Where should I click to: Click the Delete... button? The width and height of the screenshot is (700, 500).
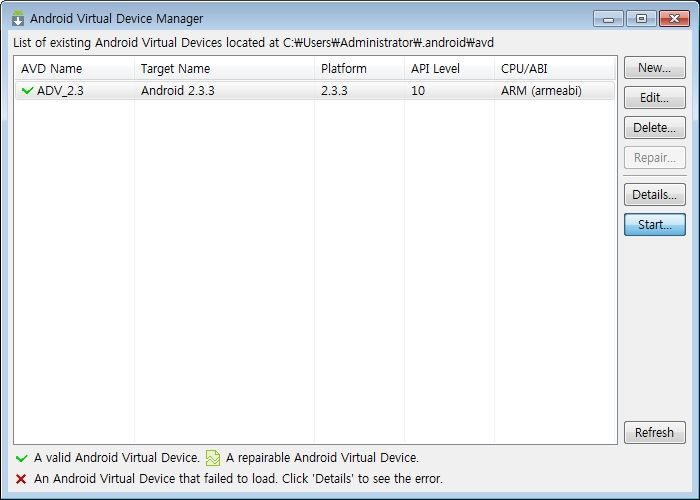[654, 127]
